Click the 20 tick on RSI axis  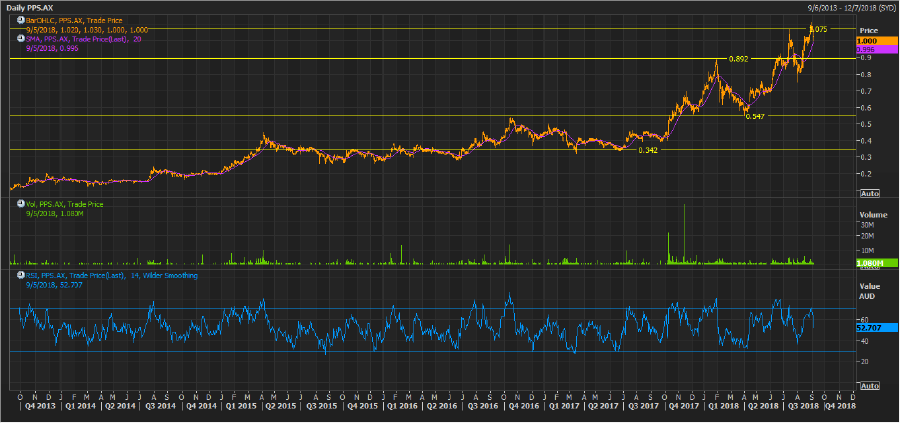(x=863, y=362)
